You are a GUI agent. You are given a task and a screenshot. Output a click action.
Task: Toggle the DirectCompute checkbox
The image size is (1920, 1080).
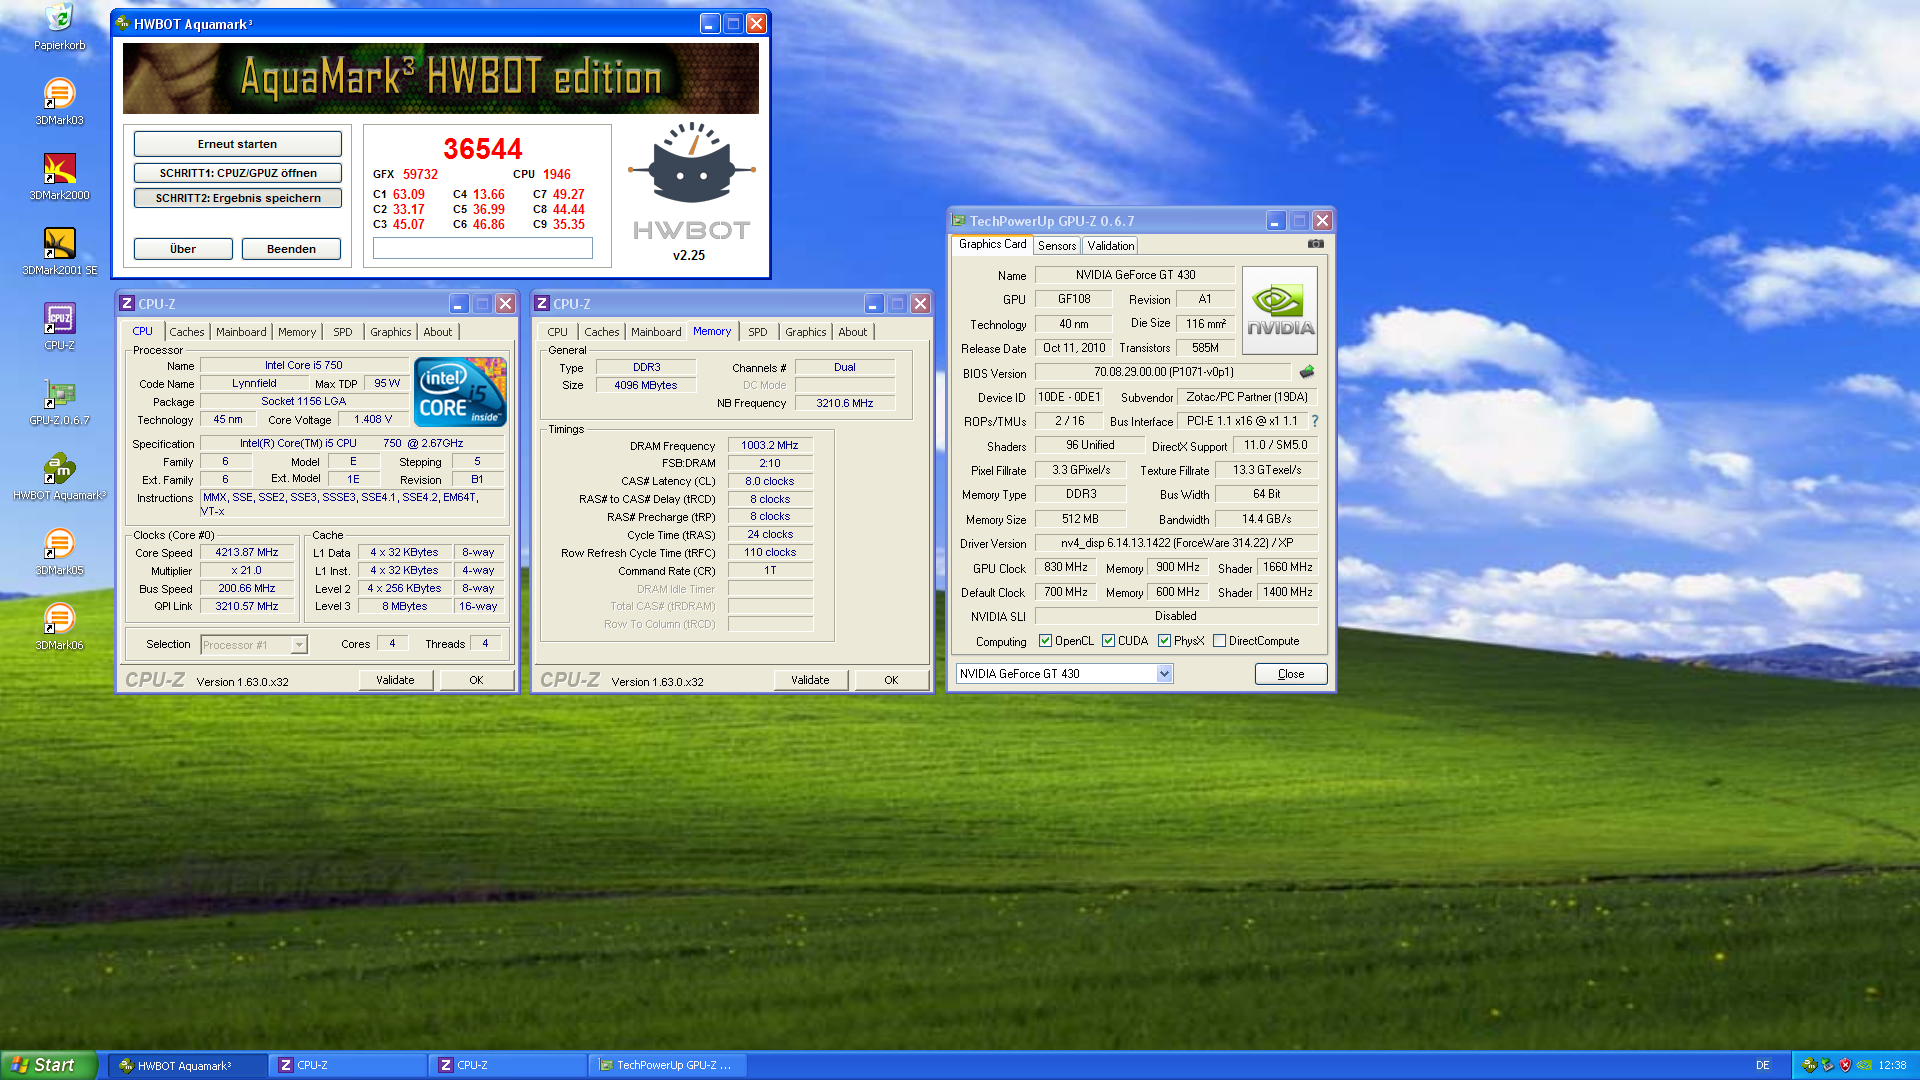(x=1219, y=641)
